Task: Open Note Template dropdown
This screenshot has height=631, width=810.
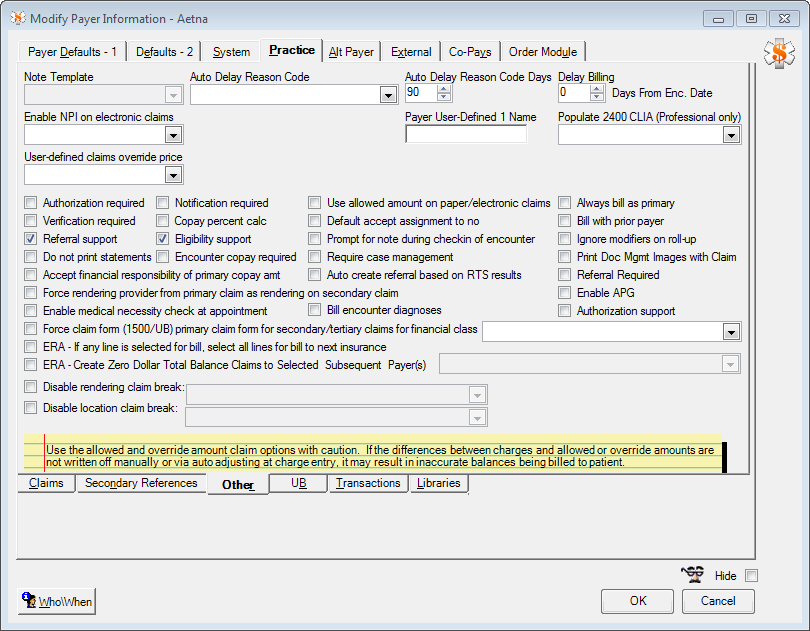Action: click(174, 95)
